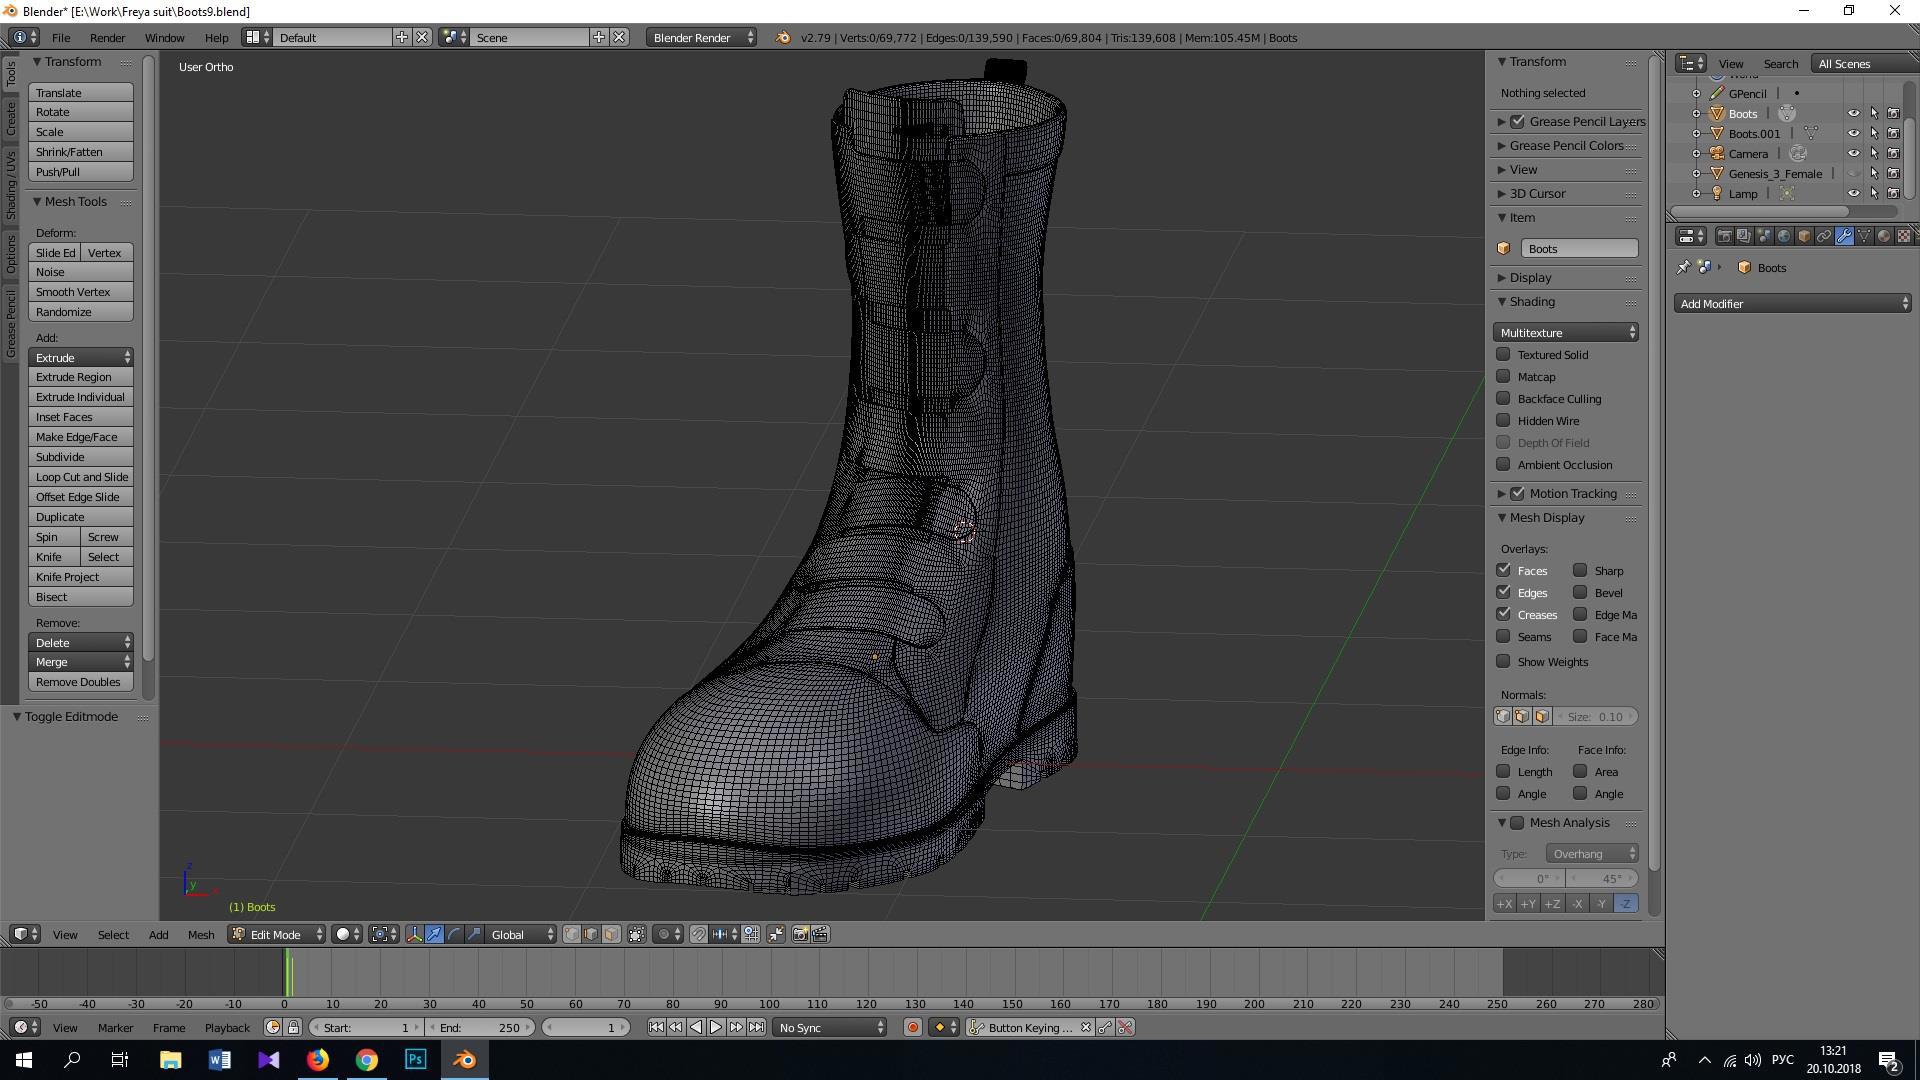
Task: Open the Mesh menu in viewport header
Action: click(x=200, y=934)
